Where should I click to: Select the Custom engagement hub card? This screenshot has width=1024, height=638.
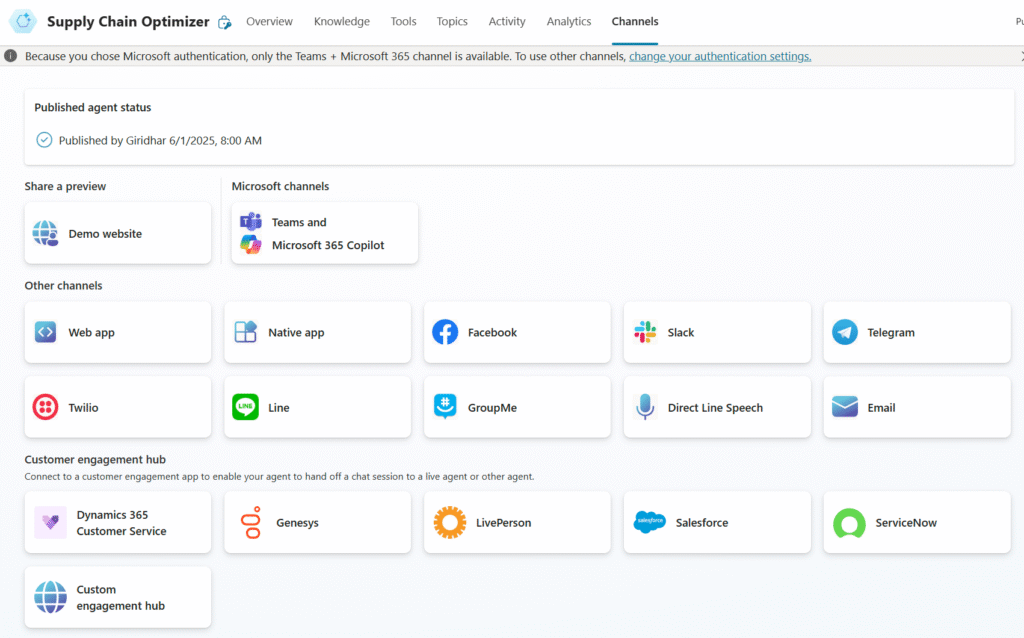point(118,597)
